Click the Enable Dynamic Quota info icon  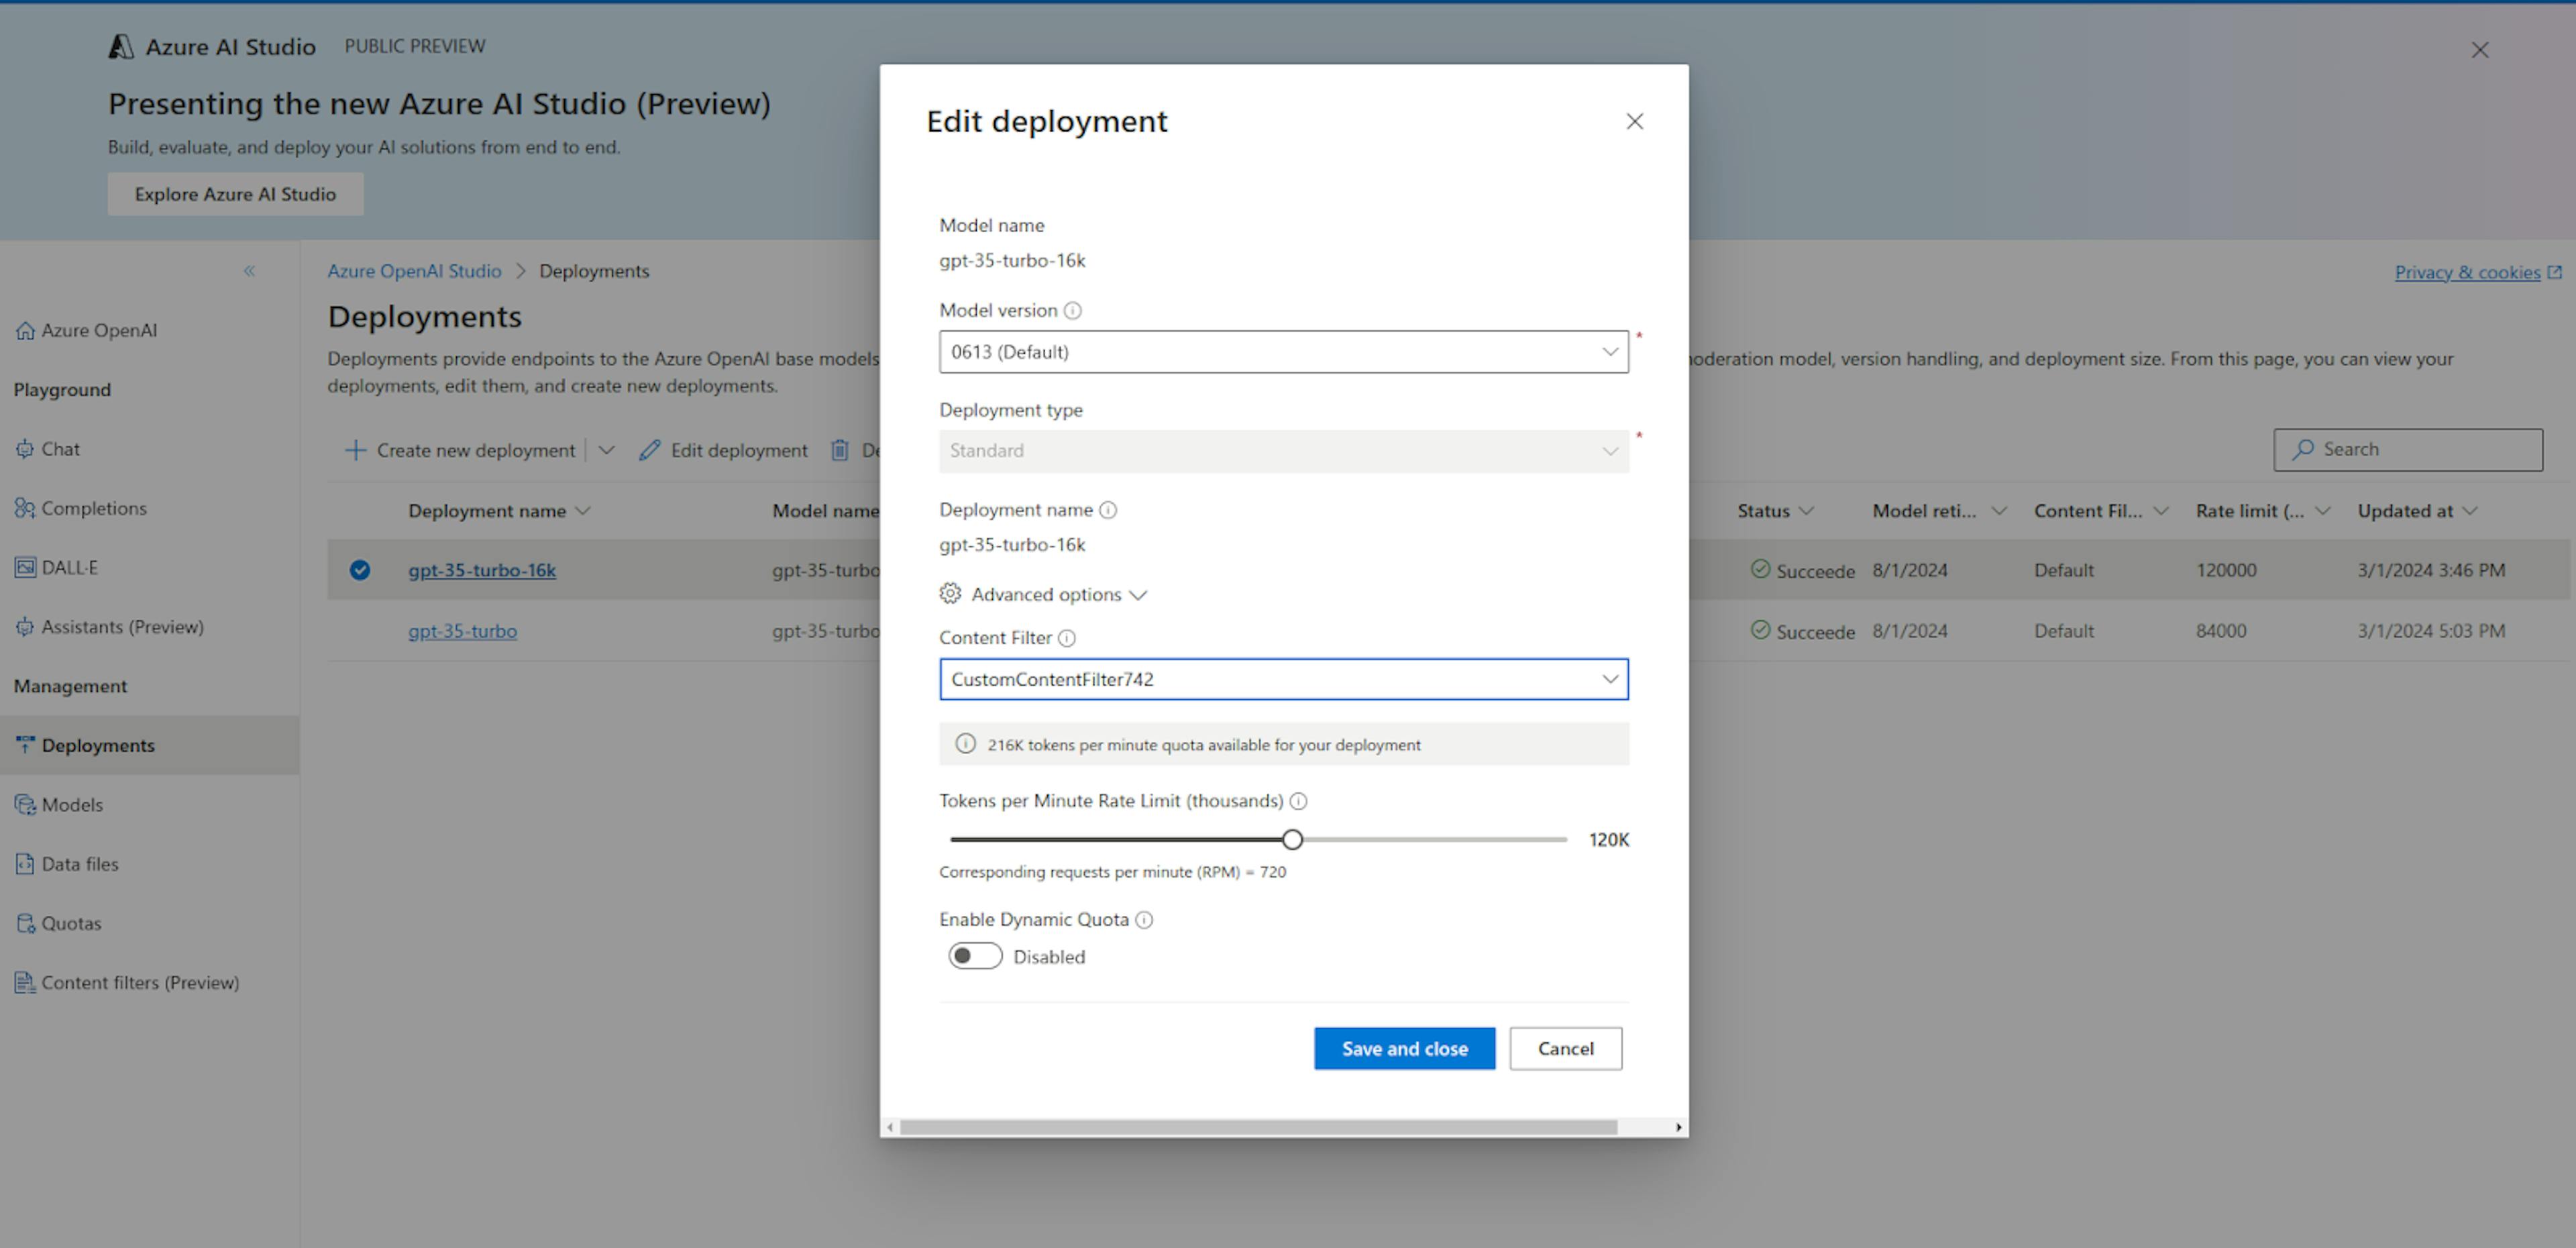[x=1144, y=920]
